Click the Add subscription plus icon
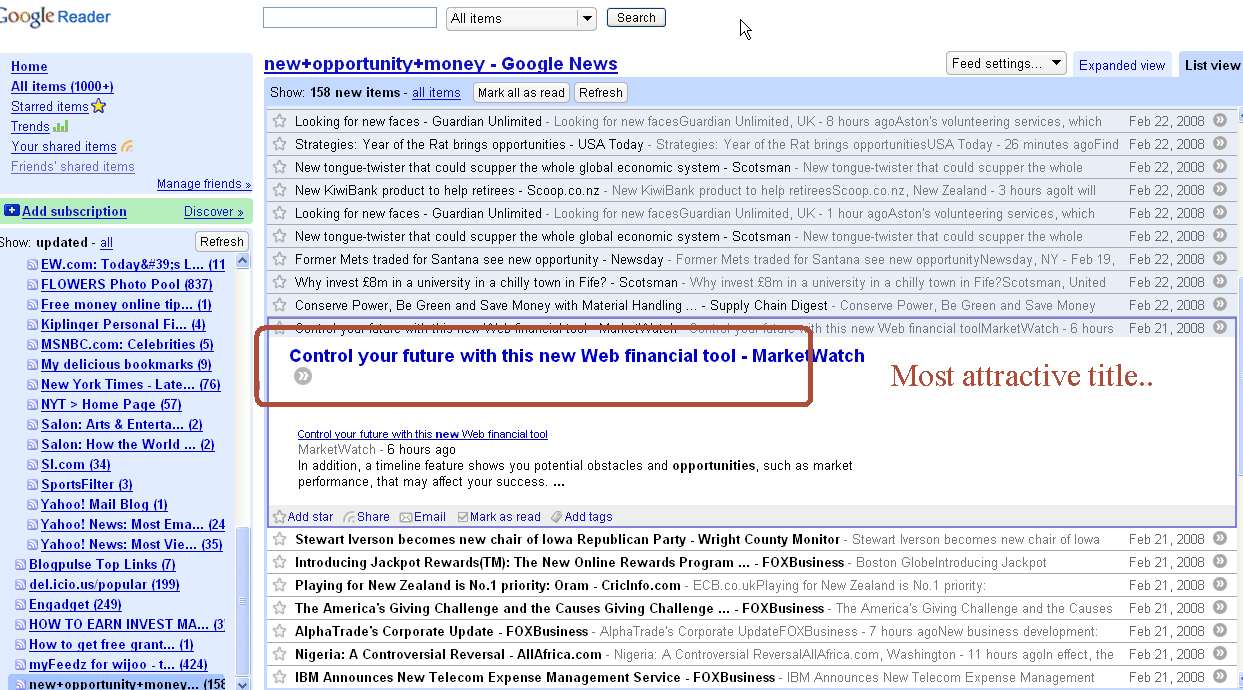The image size is (1243, 690). tap(11, 211)
